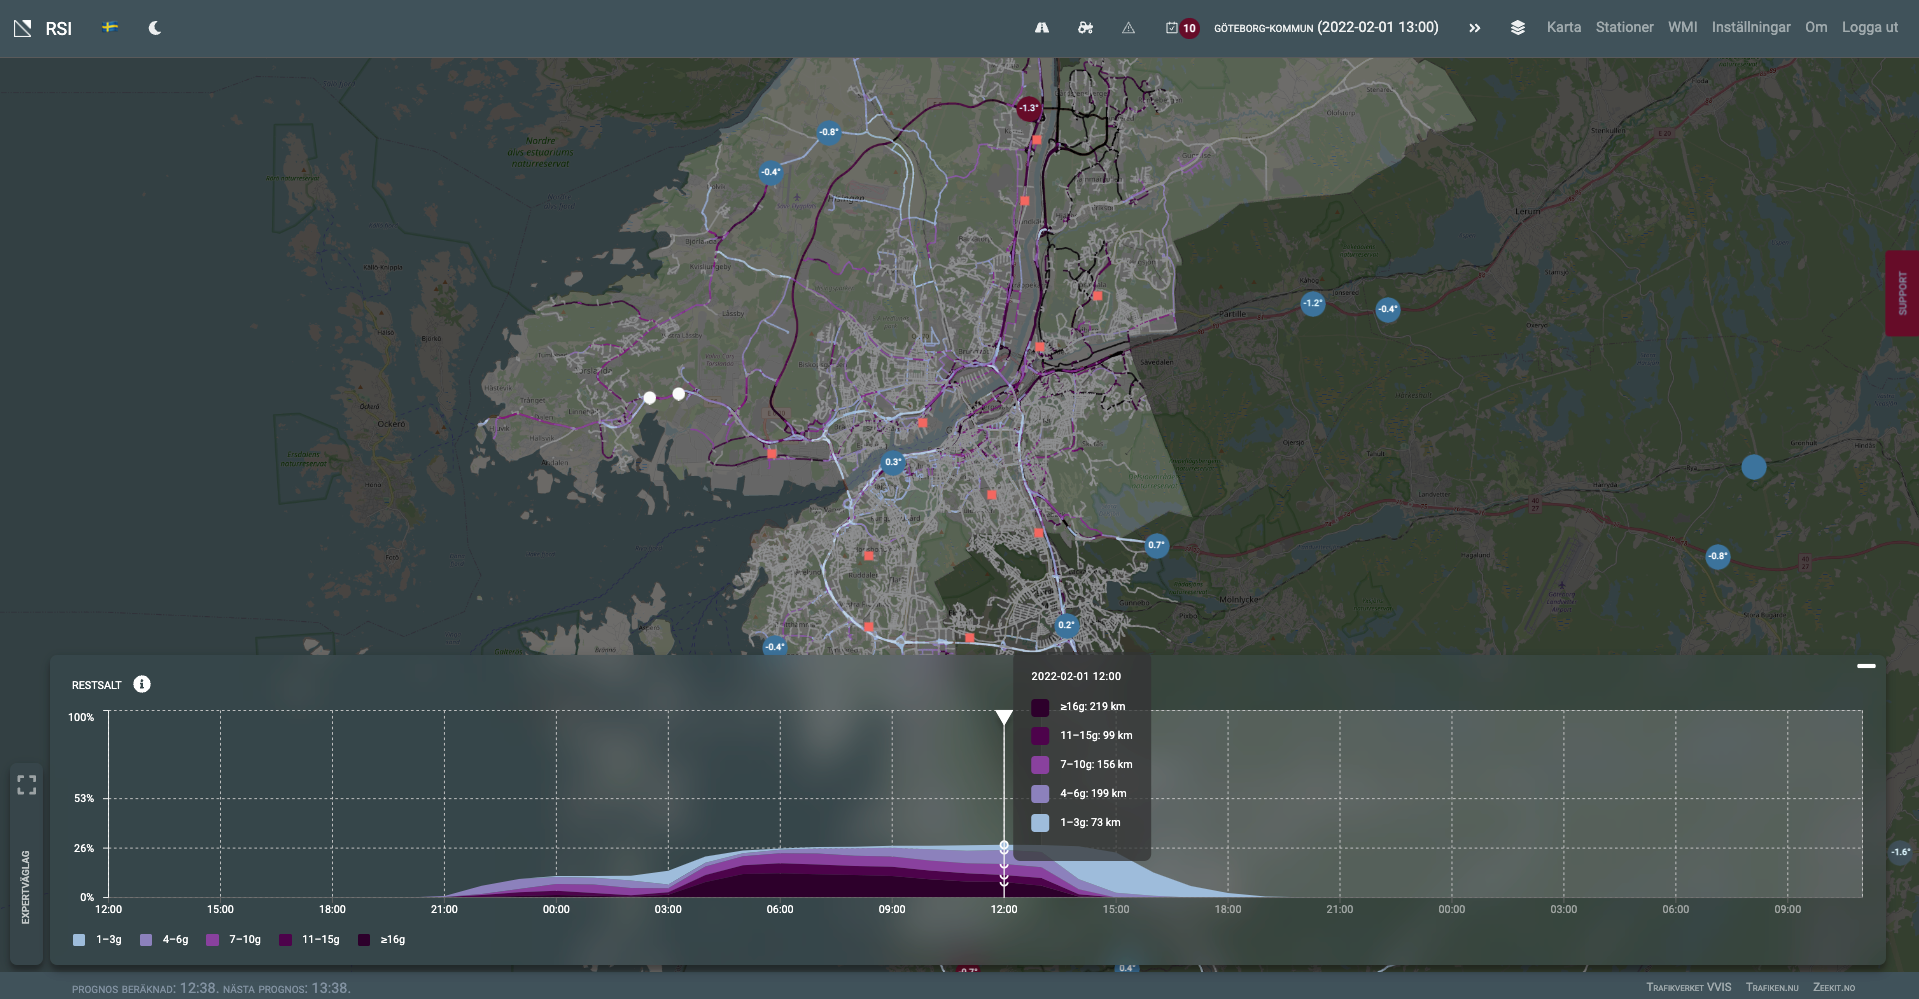Viewport: 1919px width, 999px height.
Task: Toggle dark mode moon icon
Action: tap(155, 28)
